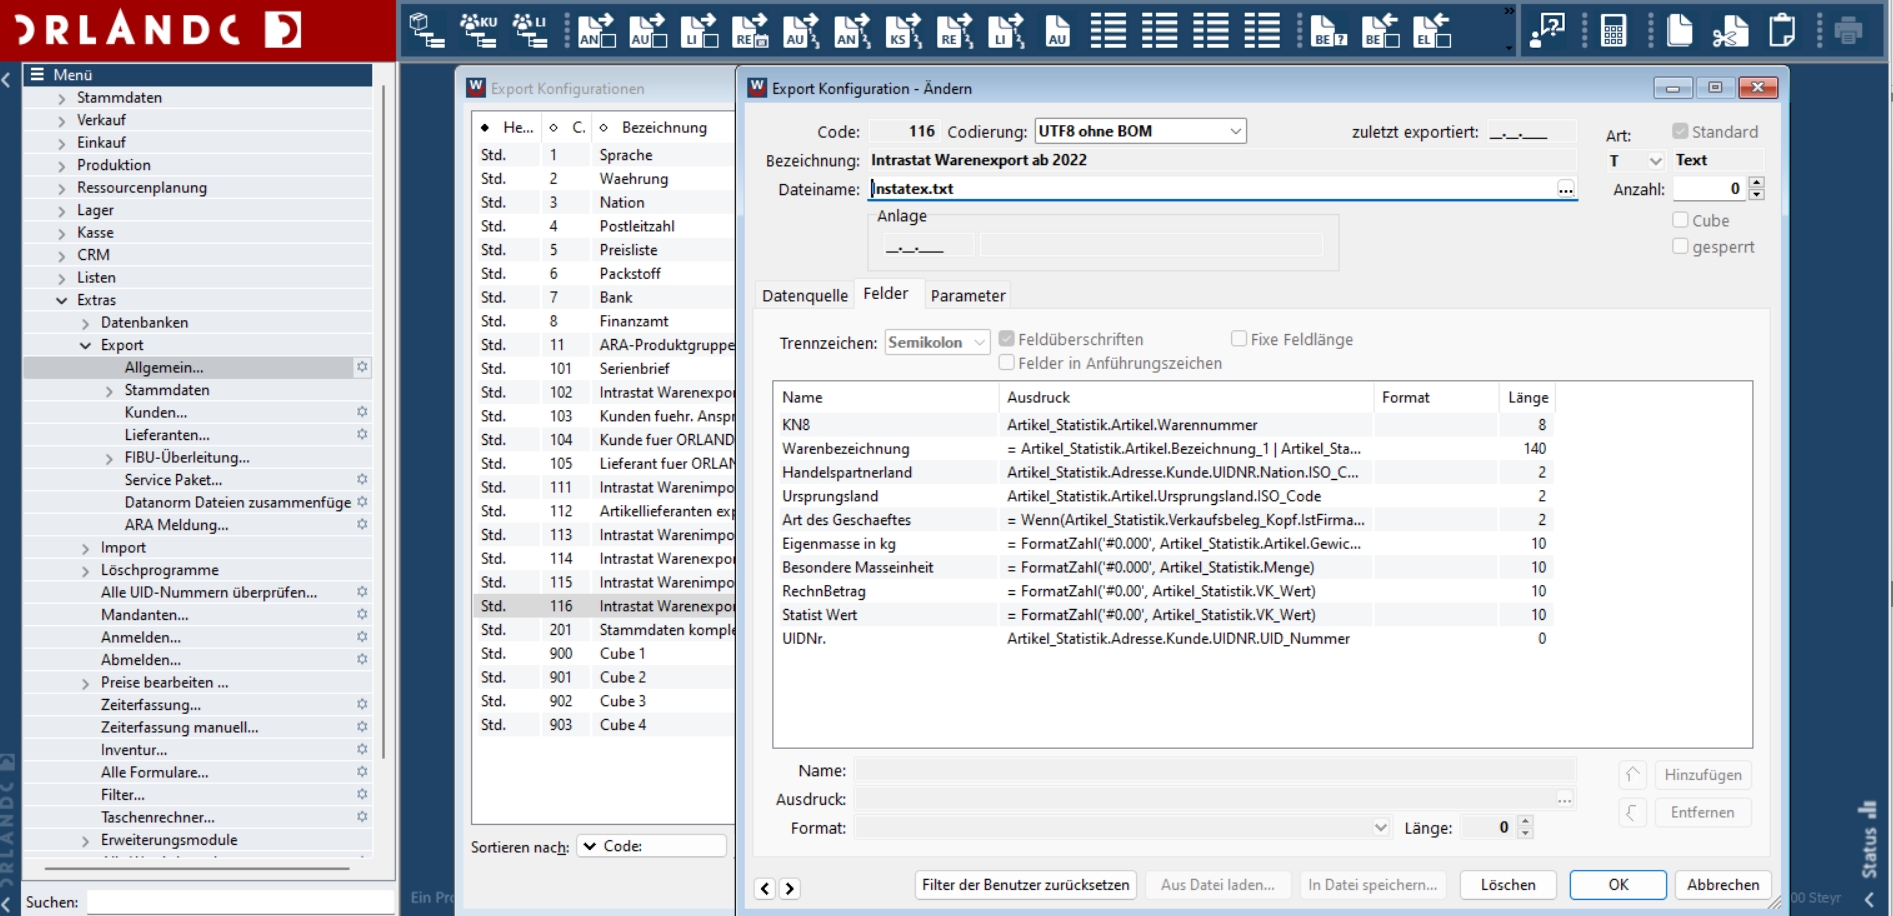Expand the Stammdaten menu node

tap(62, 98)
